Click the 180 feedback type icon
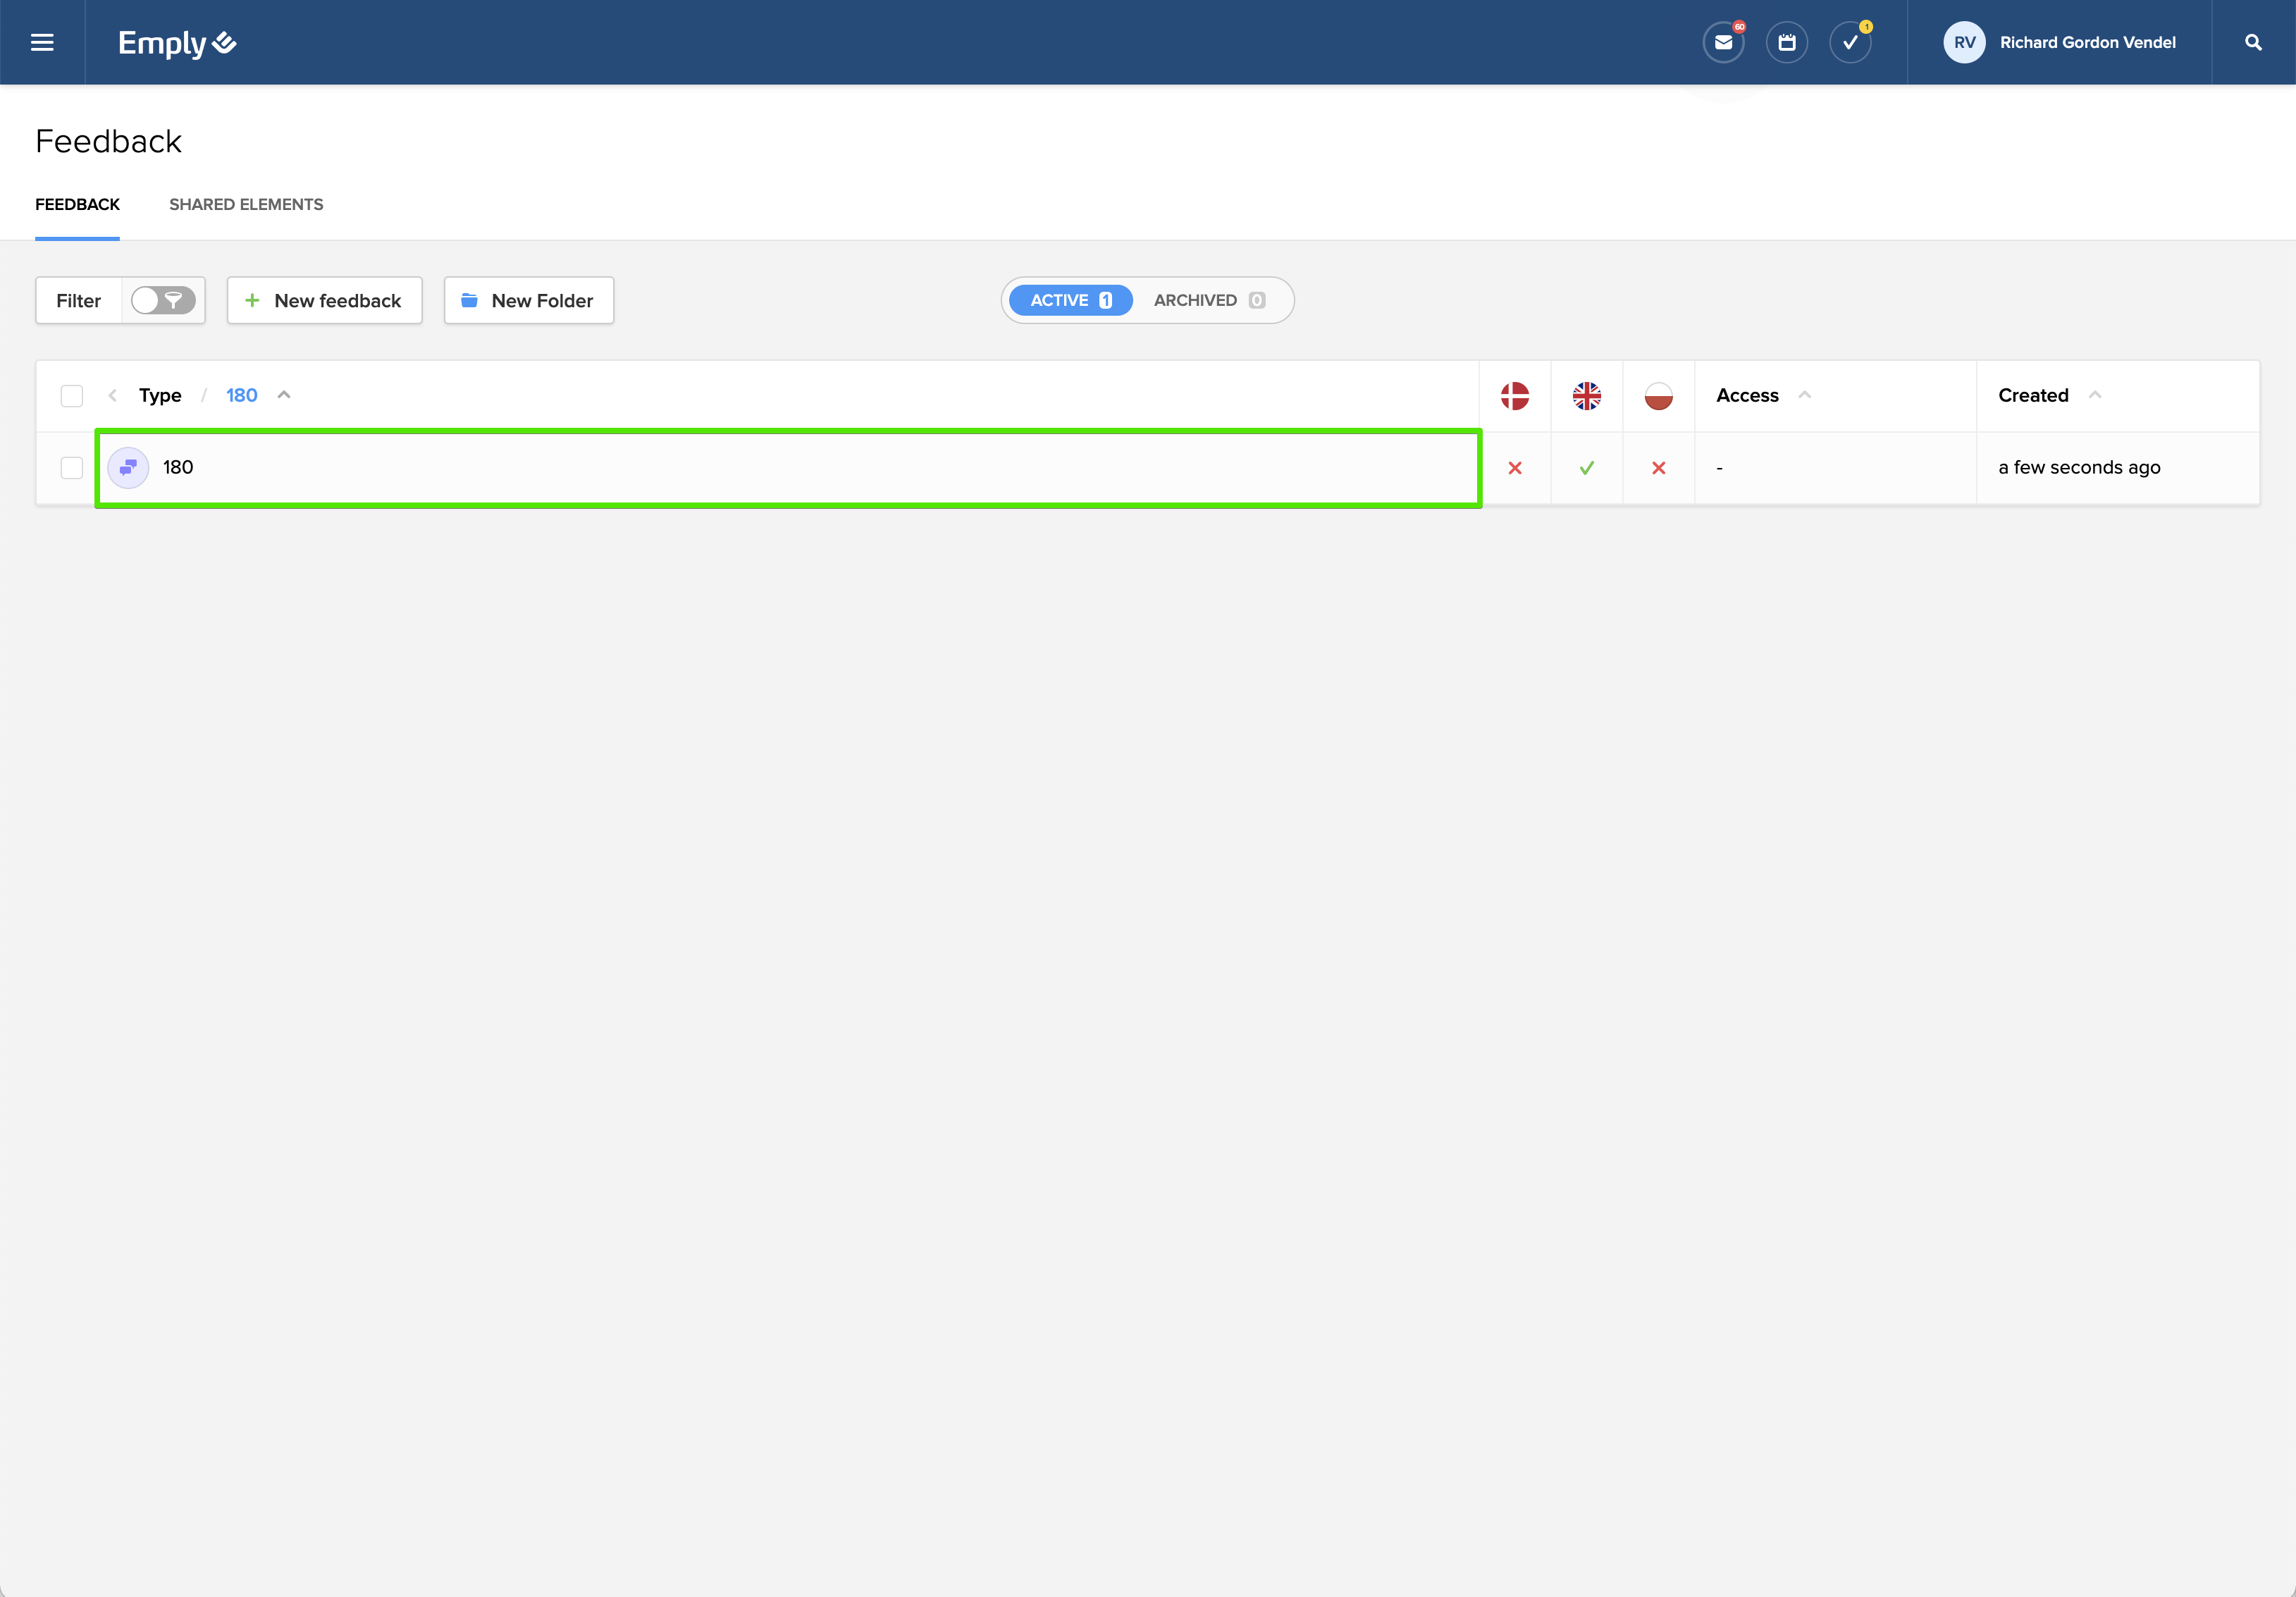Screen dimensions: 2296x1597 (129, 468)
